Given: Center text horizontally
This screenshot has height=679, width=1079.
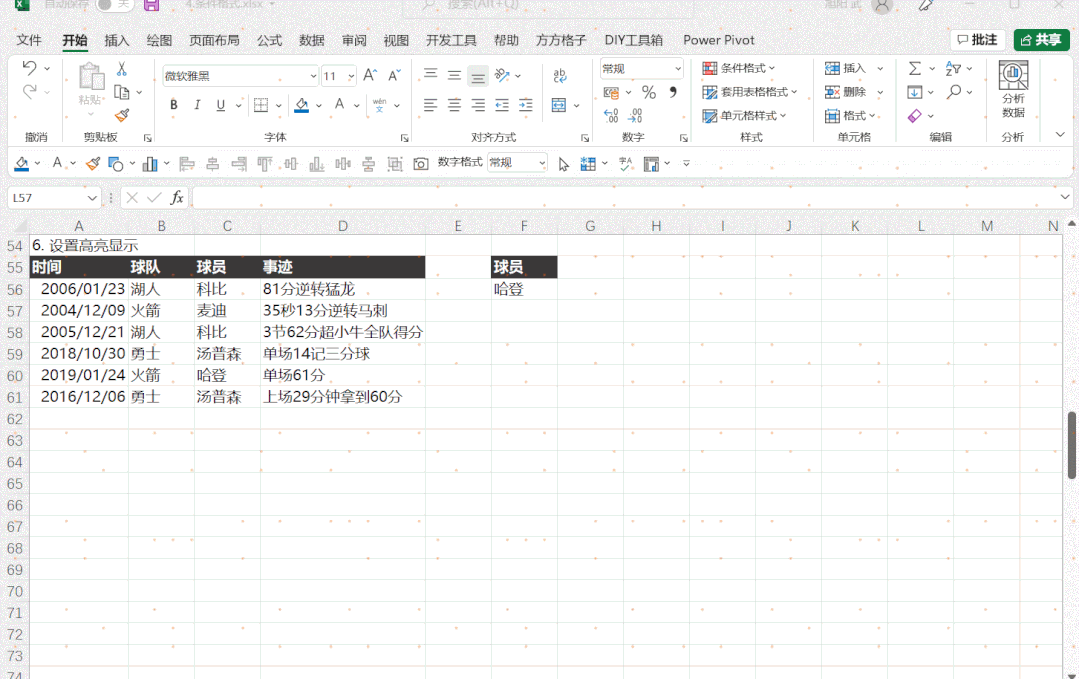Looking at the screenshot, I should [x=454, y=105].
